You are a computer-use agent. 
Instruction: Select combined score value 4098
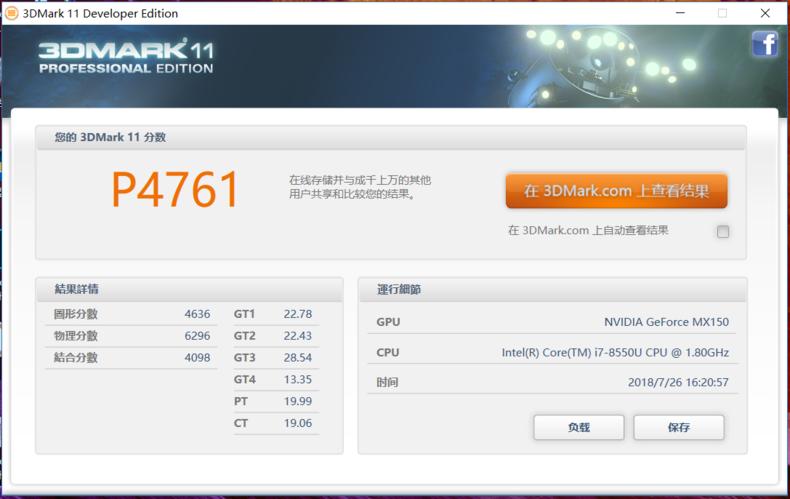197,357
